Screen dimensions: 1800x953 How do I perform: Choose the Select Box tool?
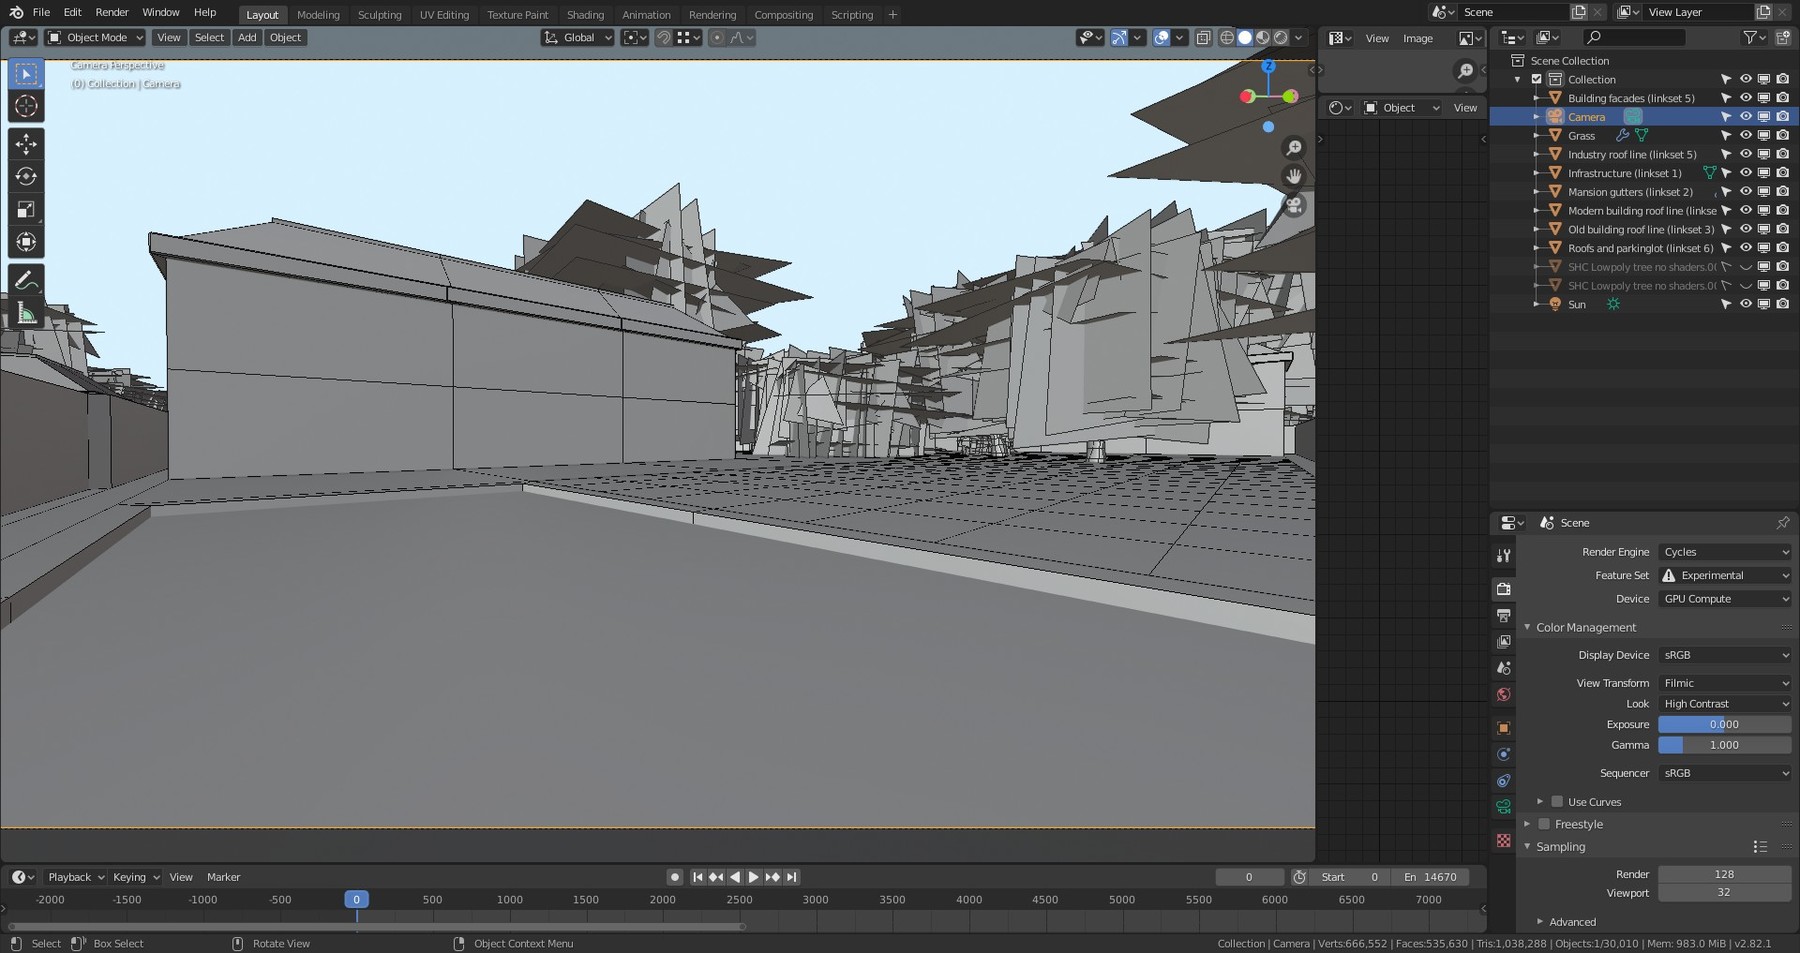point(26,74)
